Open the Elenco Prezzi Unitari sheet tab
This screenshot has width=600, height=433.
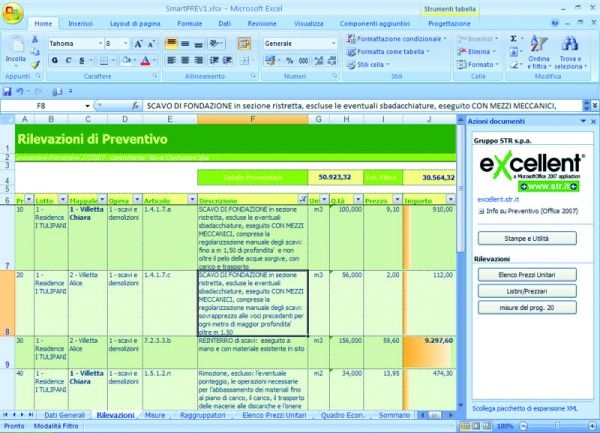[272, 413]
